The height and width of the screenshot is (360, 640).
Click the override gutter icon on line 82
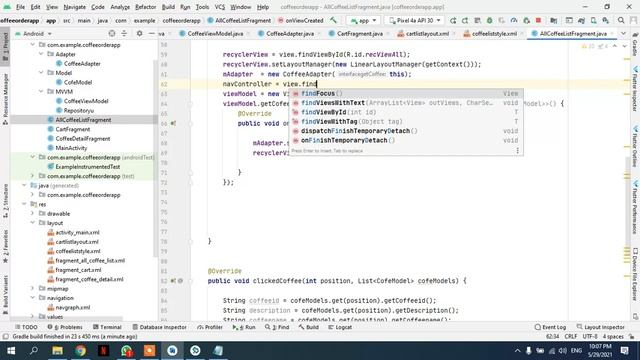coord(173,281)
